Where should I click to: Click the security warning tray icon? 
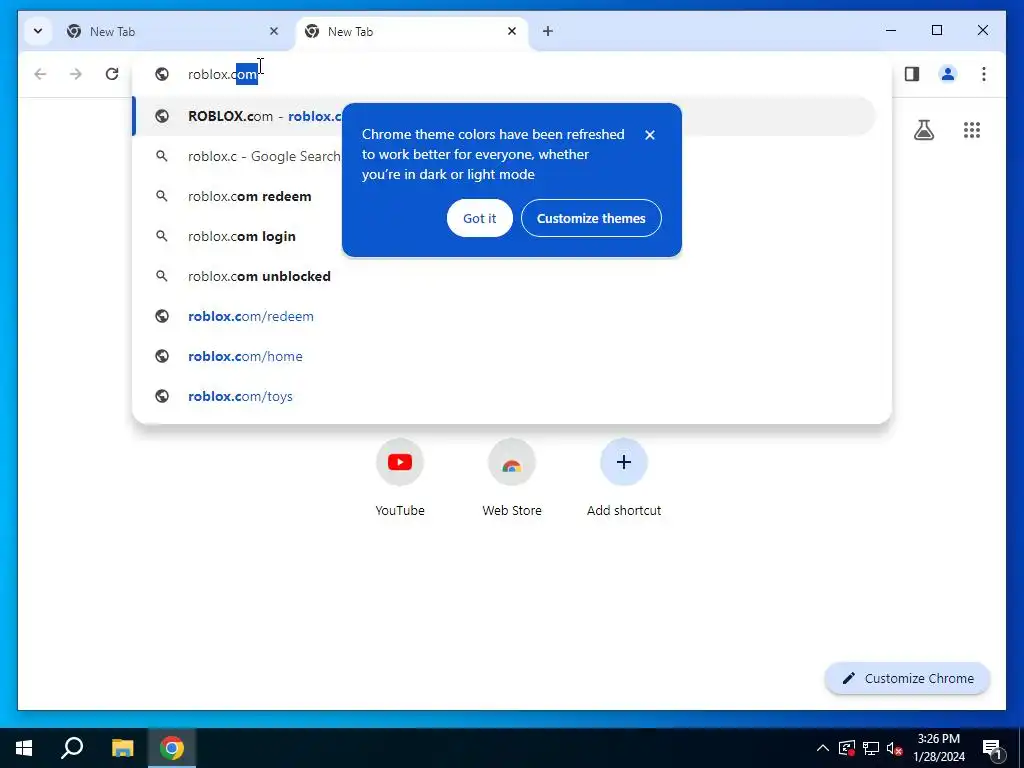[846, 748]
